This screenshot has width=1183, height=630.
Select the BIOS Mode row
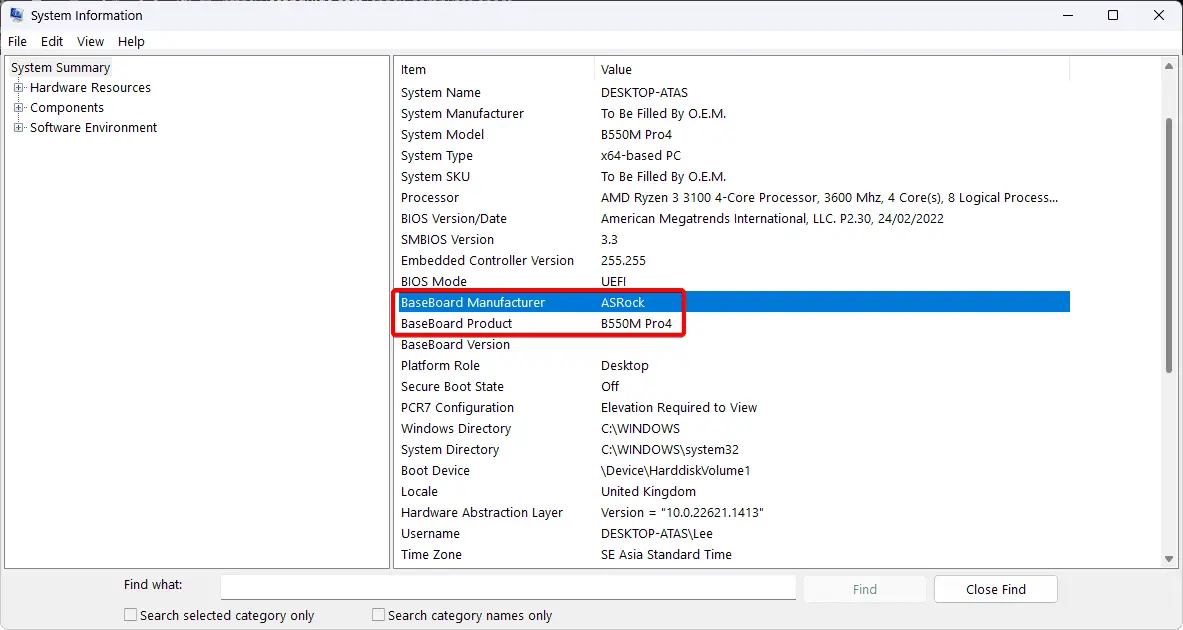[734, 281]
